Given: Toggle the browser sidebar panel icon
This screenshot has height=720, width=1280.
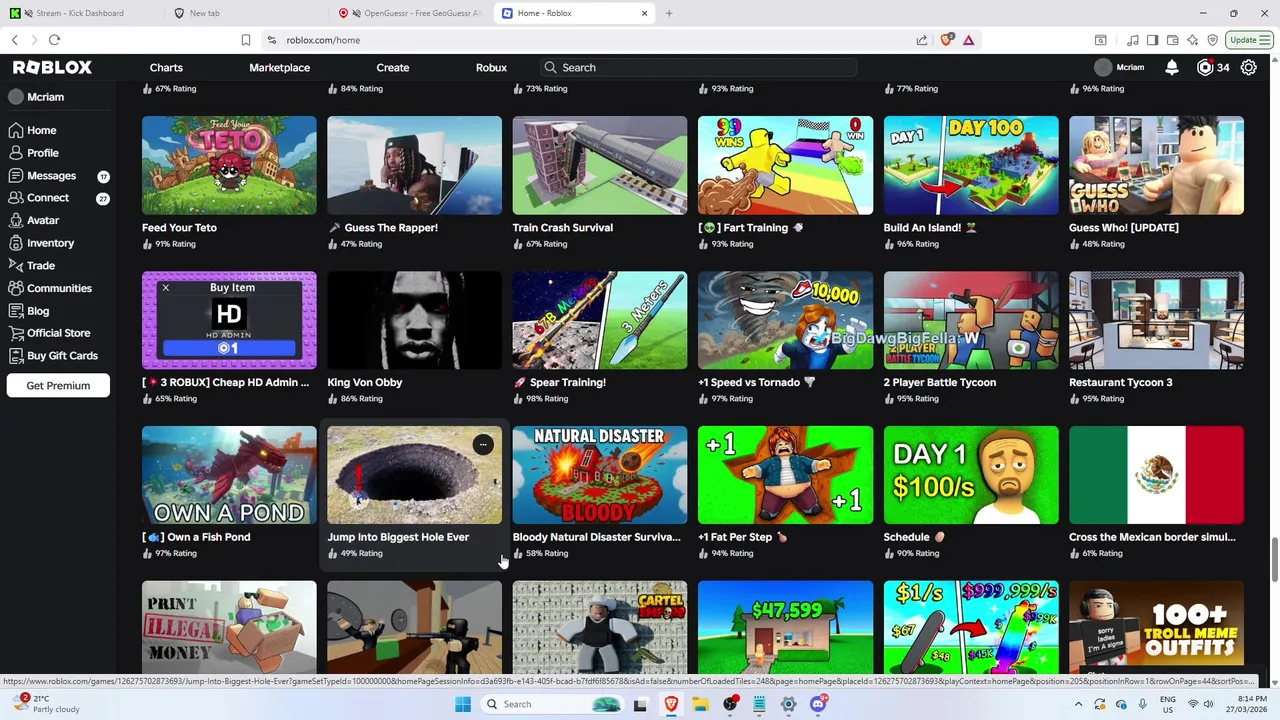Looking at the screenshot, I should pos(1152,40).
